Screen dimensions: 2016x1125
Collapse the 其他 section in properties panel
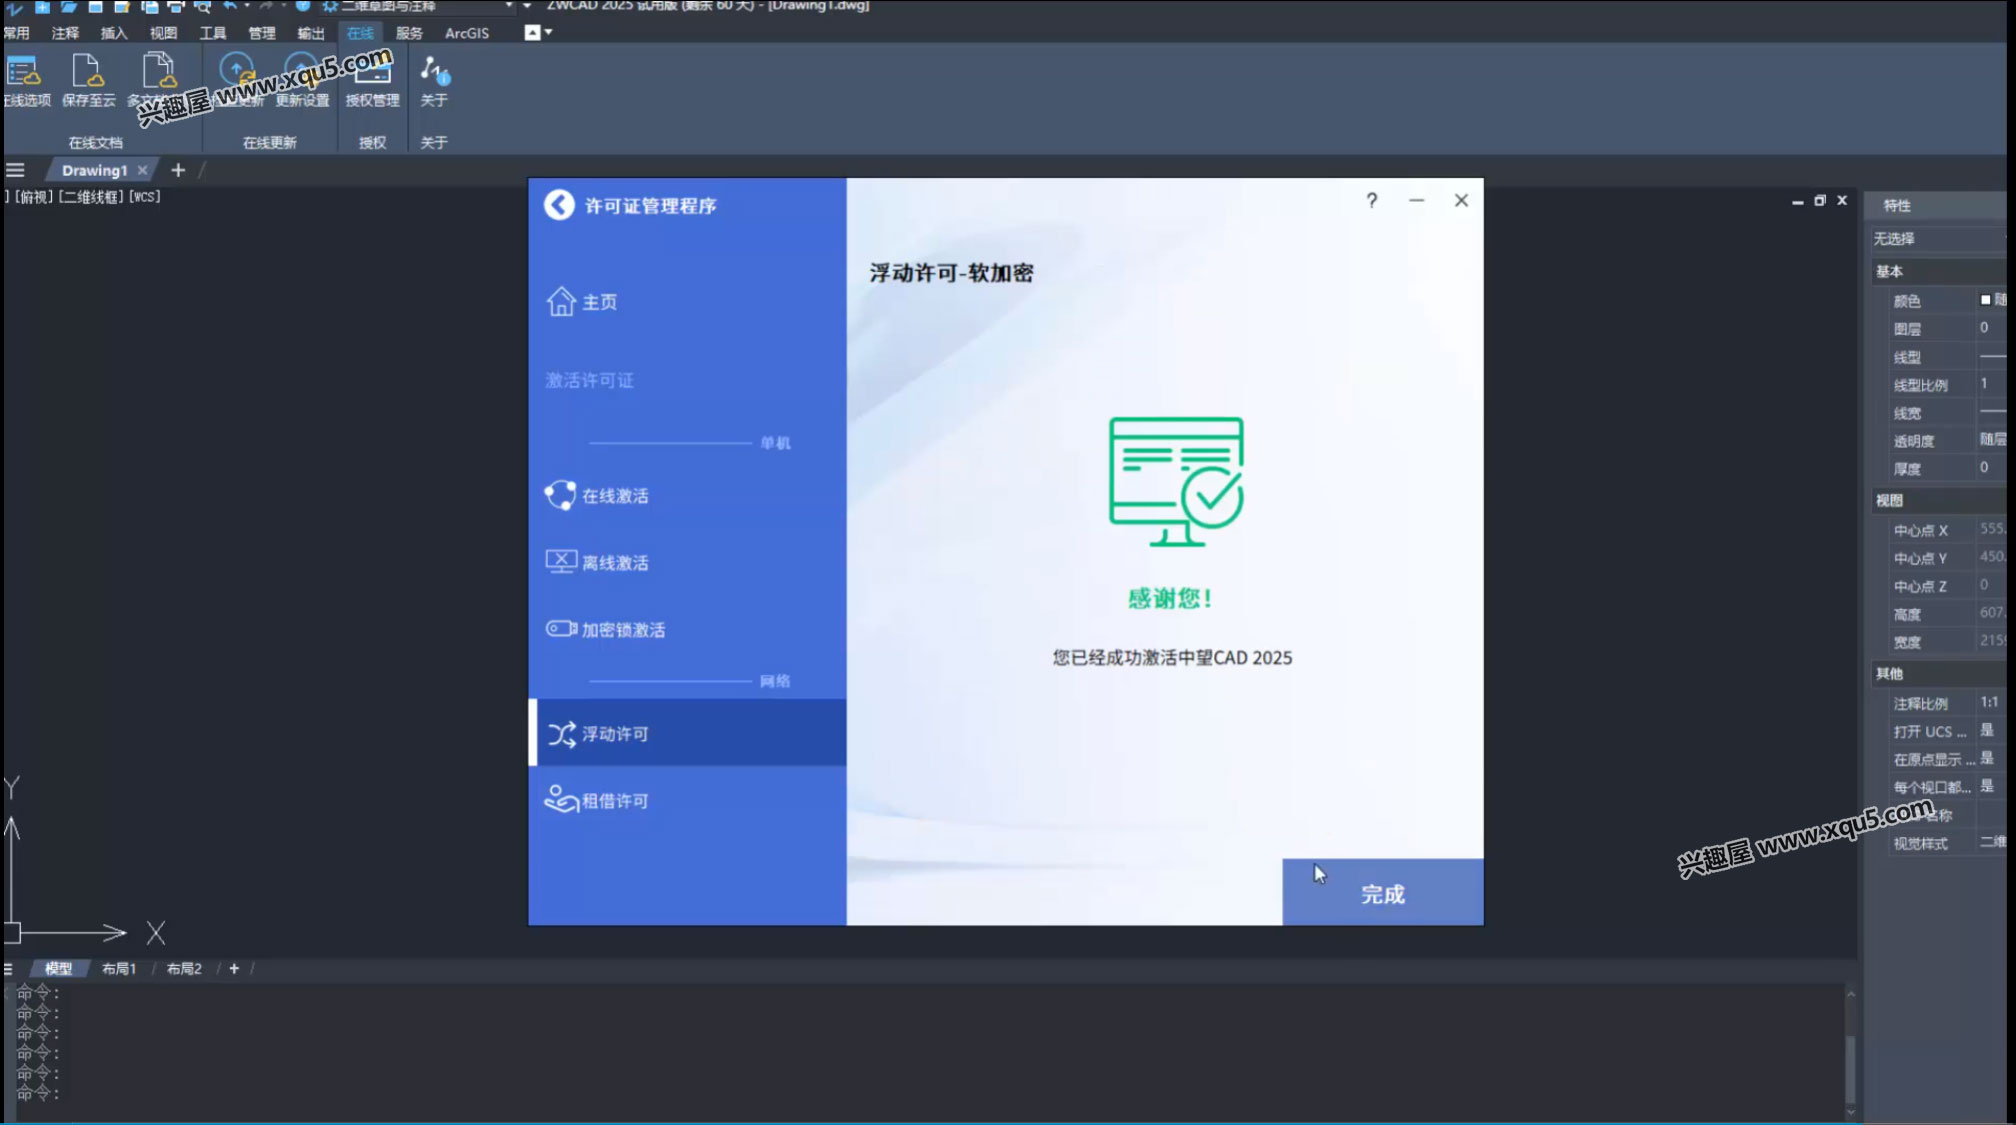click(x=1939, y=673)
